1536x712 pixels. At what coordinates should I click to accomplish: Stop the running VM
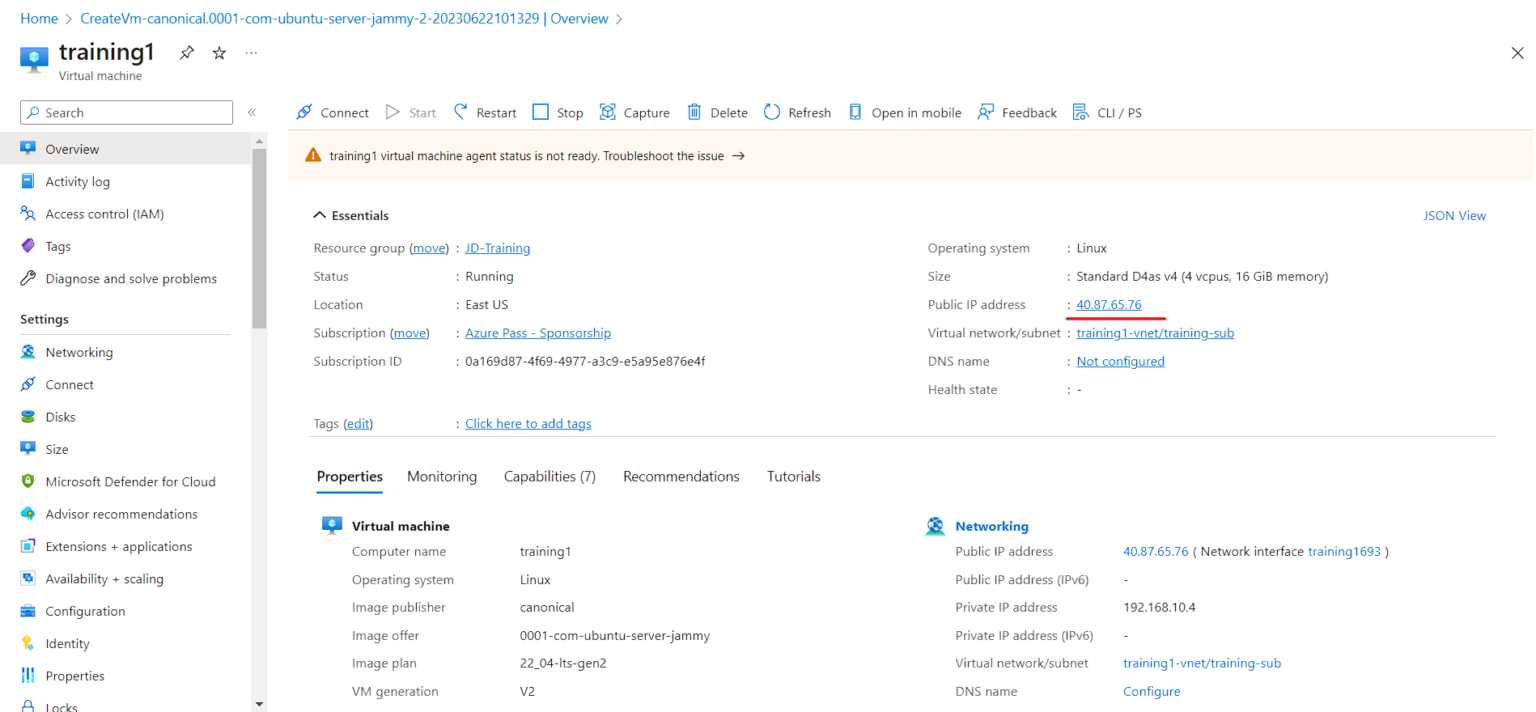coord(557,112)
